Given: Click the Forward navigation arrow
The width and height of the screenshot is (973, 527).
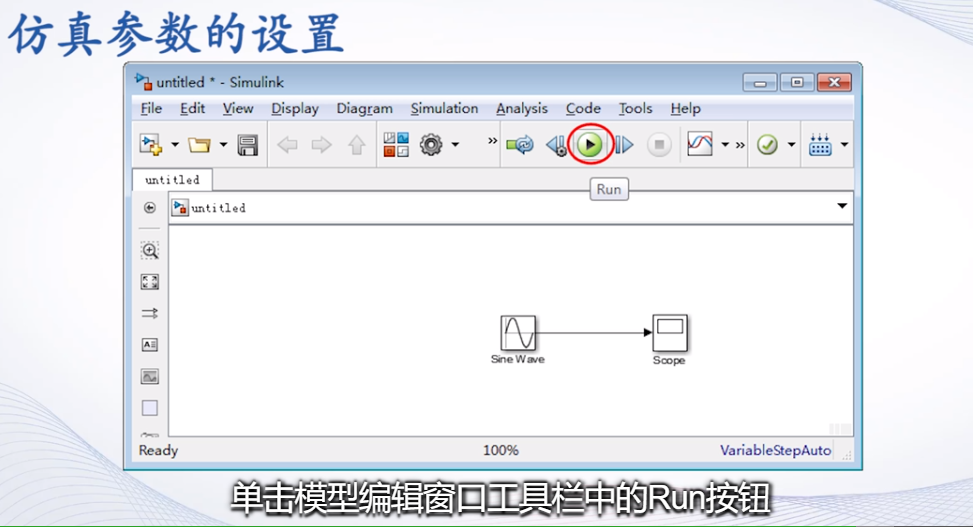Looking at the screenshot, I should (x=321, y=145).
